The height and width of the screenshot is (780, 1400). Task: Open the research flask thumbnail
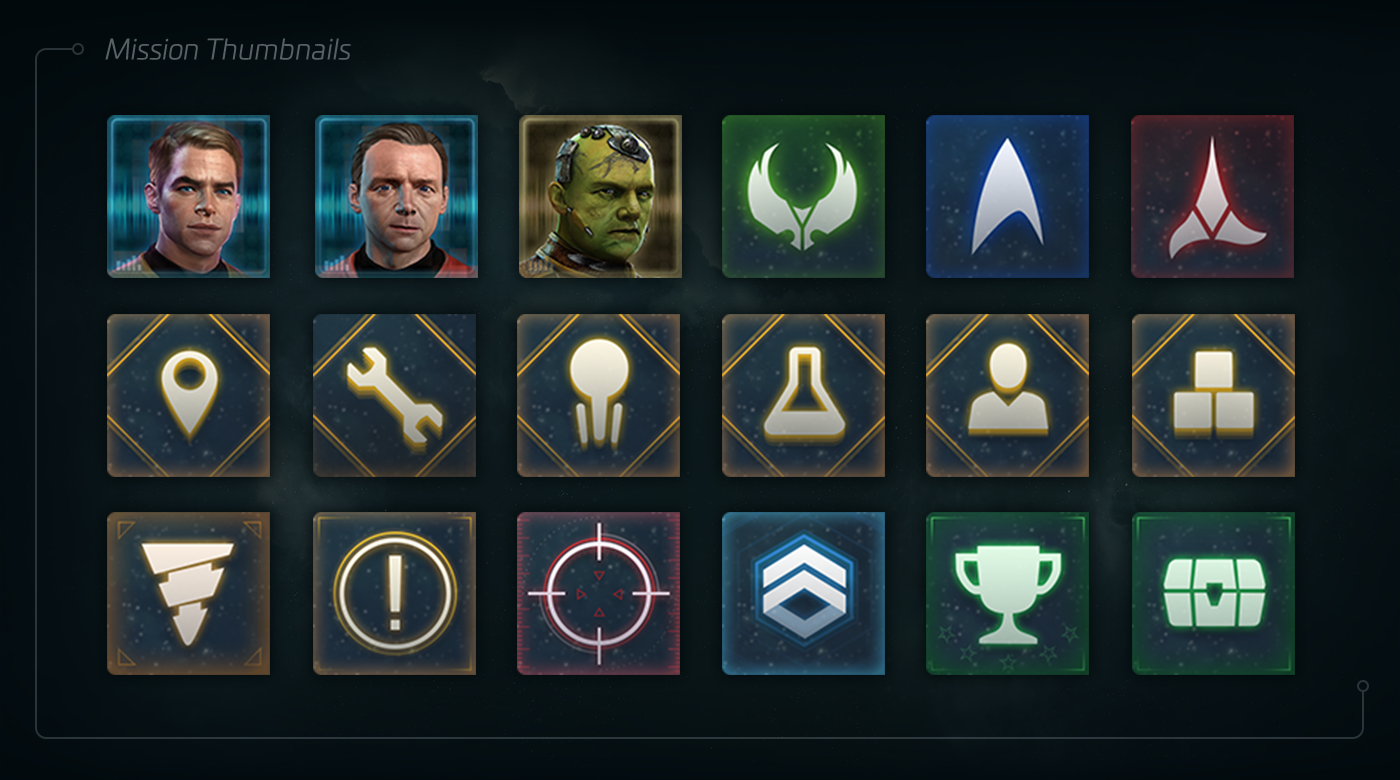(804, 396)
